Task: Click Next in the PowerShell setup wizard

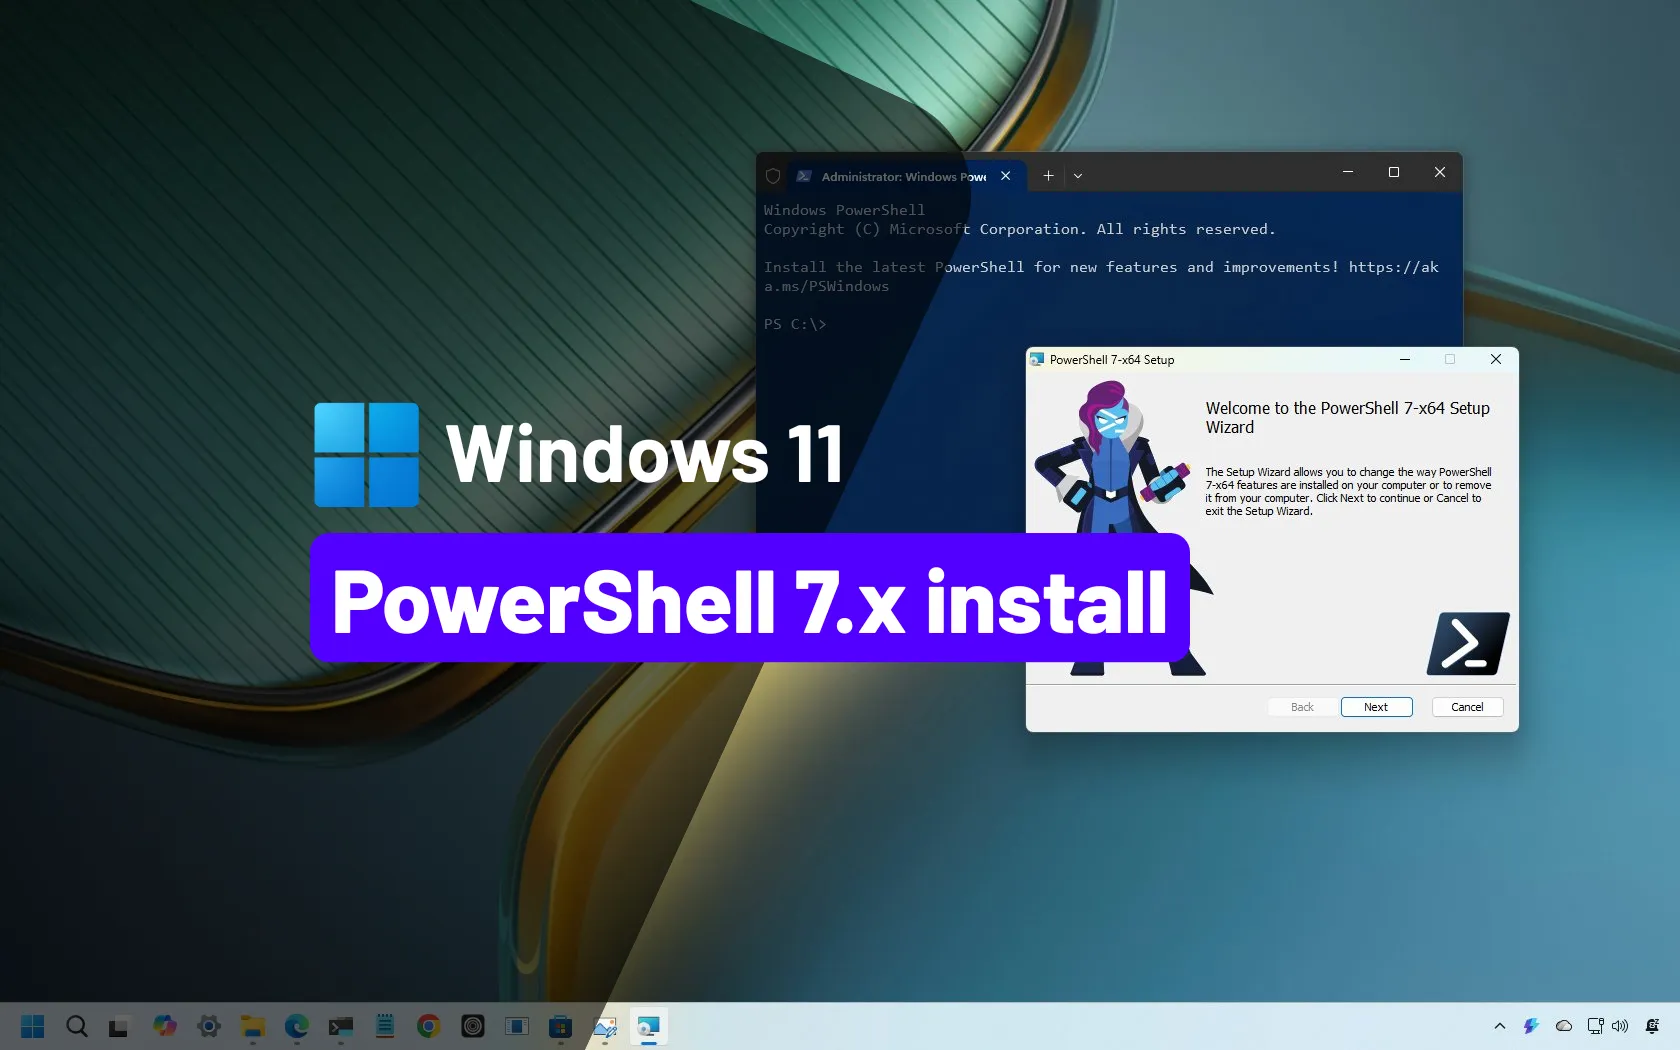Action: (1376, 707)
